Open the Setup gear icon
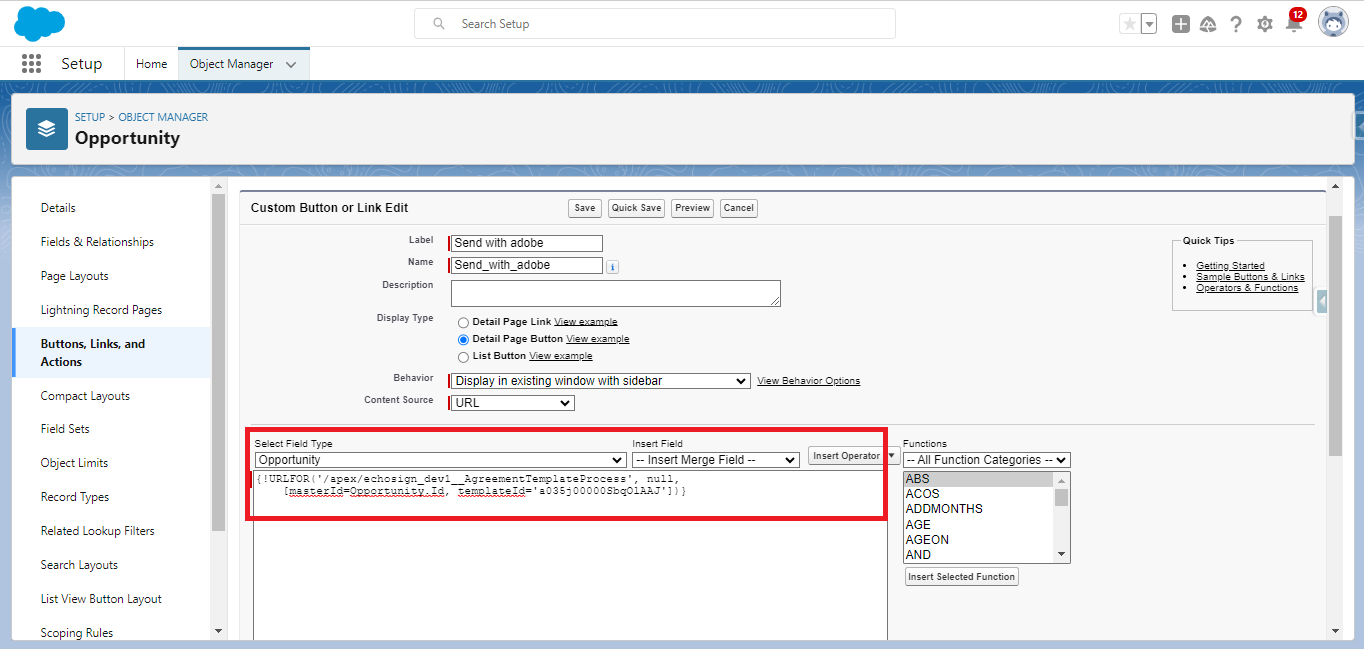The width and height of the screenshot is (1364, 649). tap(1265, 24)
